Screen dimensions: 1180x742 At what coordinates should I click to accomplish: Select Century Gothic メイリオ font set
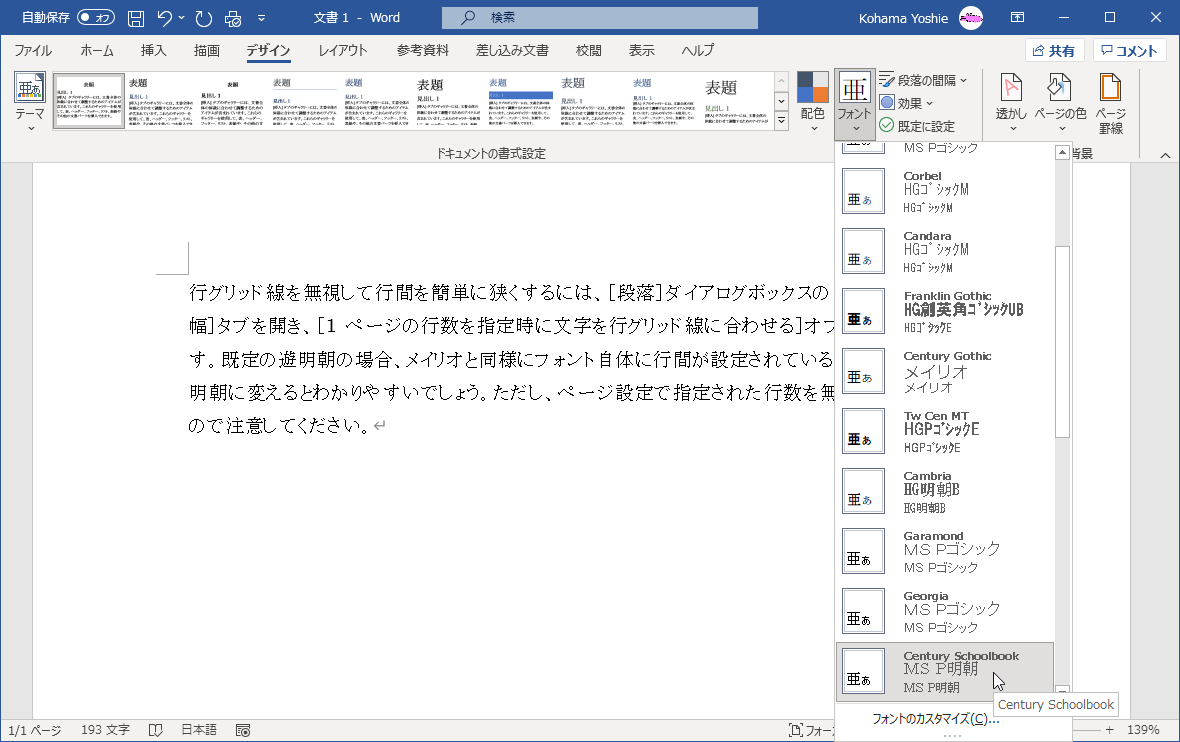[x=944, y=371]
